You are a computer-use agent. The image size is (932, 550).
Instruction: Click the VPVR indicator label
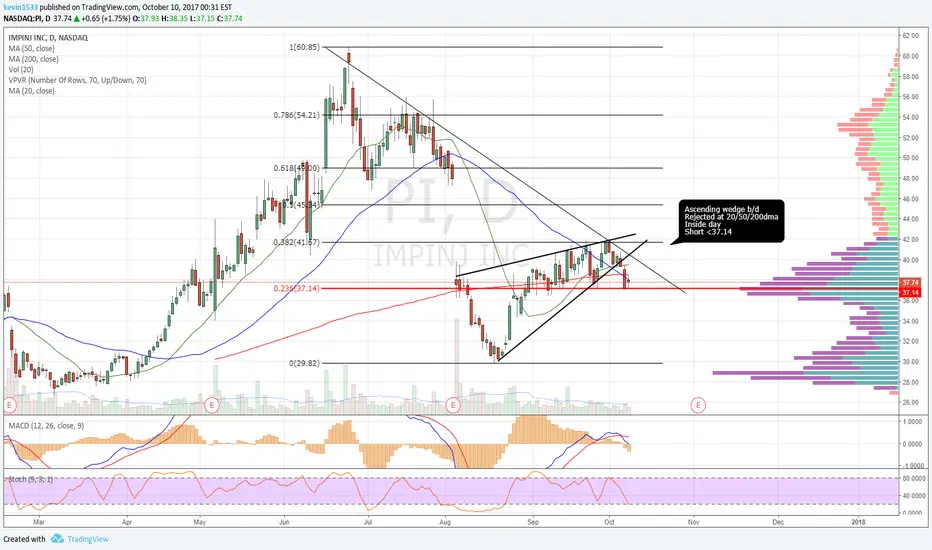click(x=77, y=80)
